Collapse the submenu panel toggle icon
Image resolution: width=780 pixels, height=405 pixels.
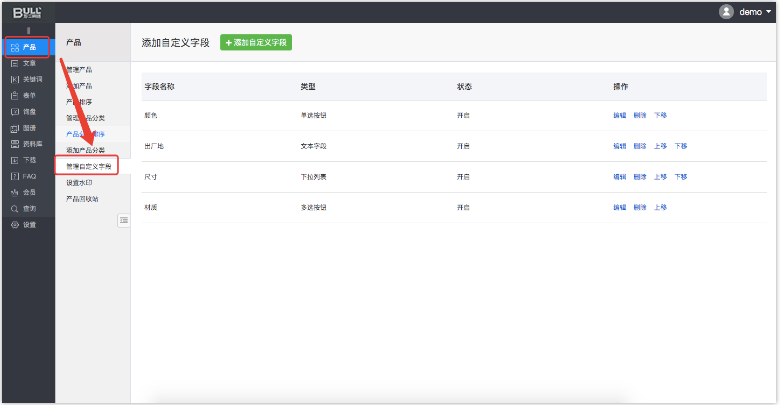click(124, 220)
